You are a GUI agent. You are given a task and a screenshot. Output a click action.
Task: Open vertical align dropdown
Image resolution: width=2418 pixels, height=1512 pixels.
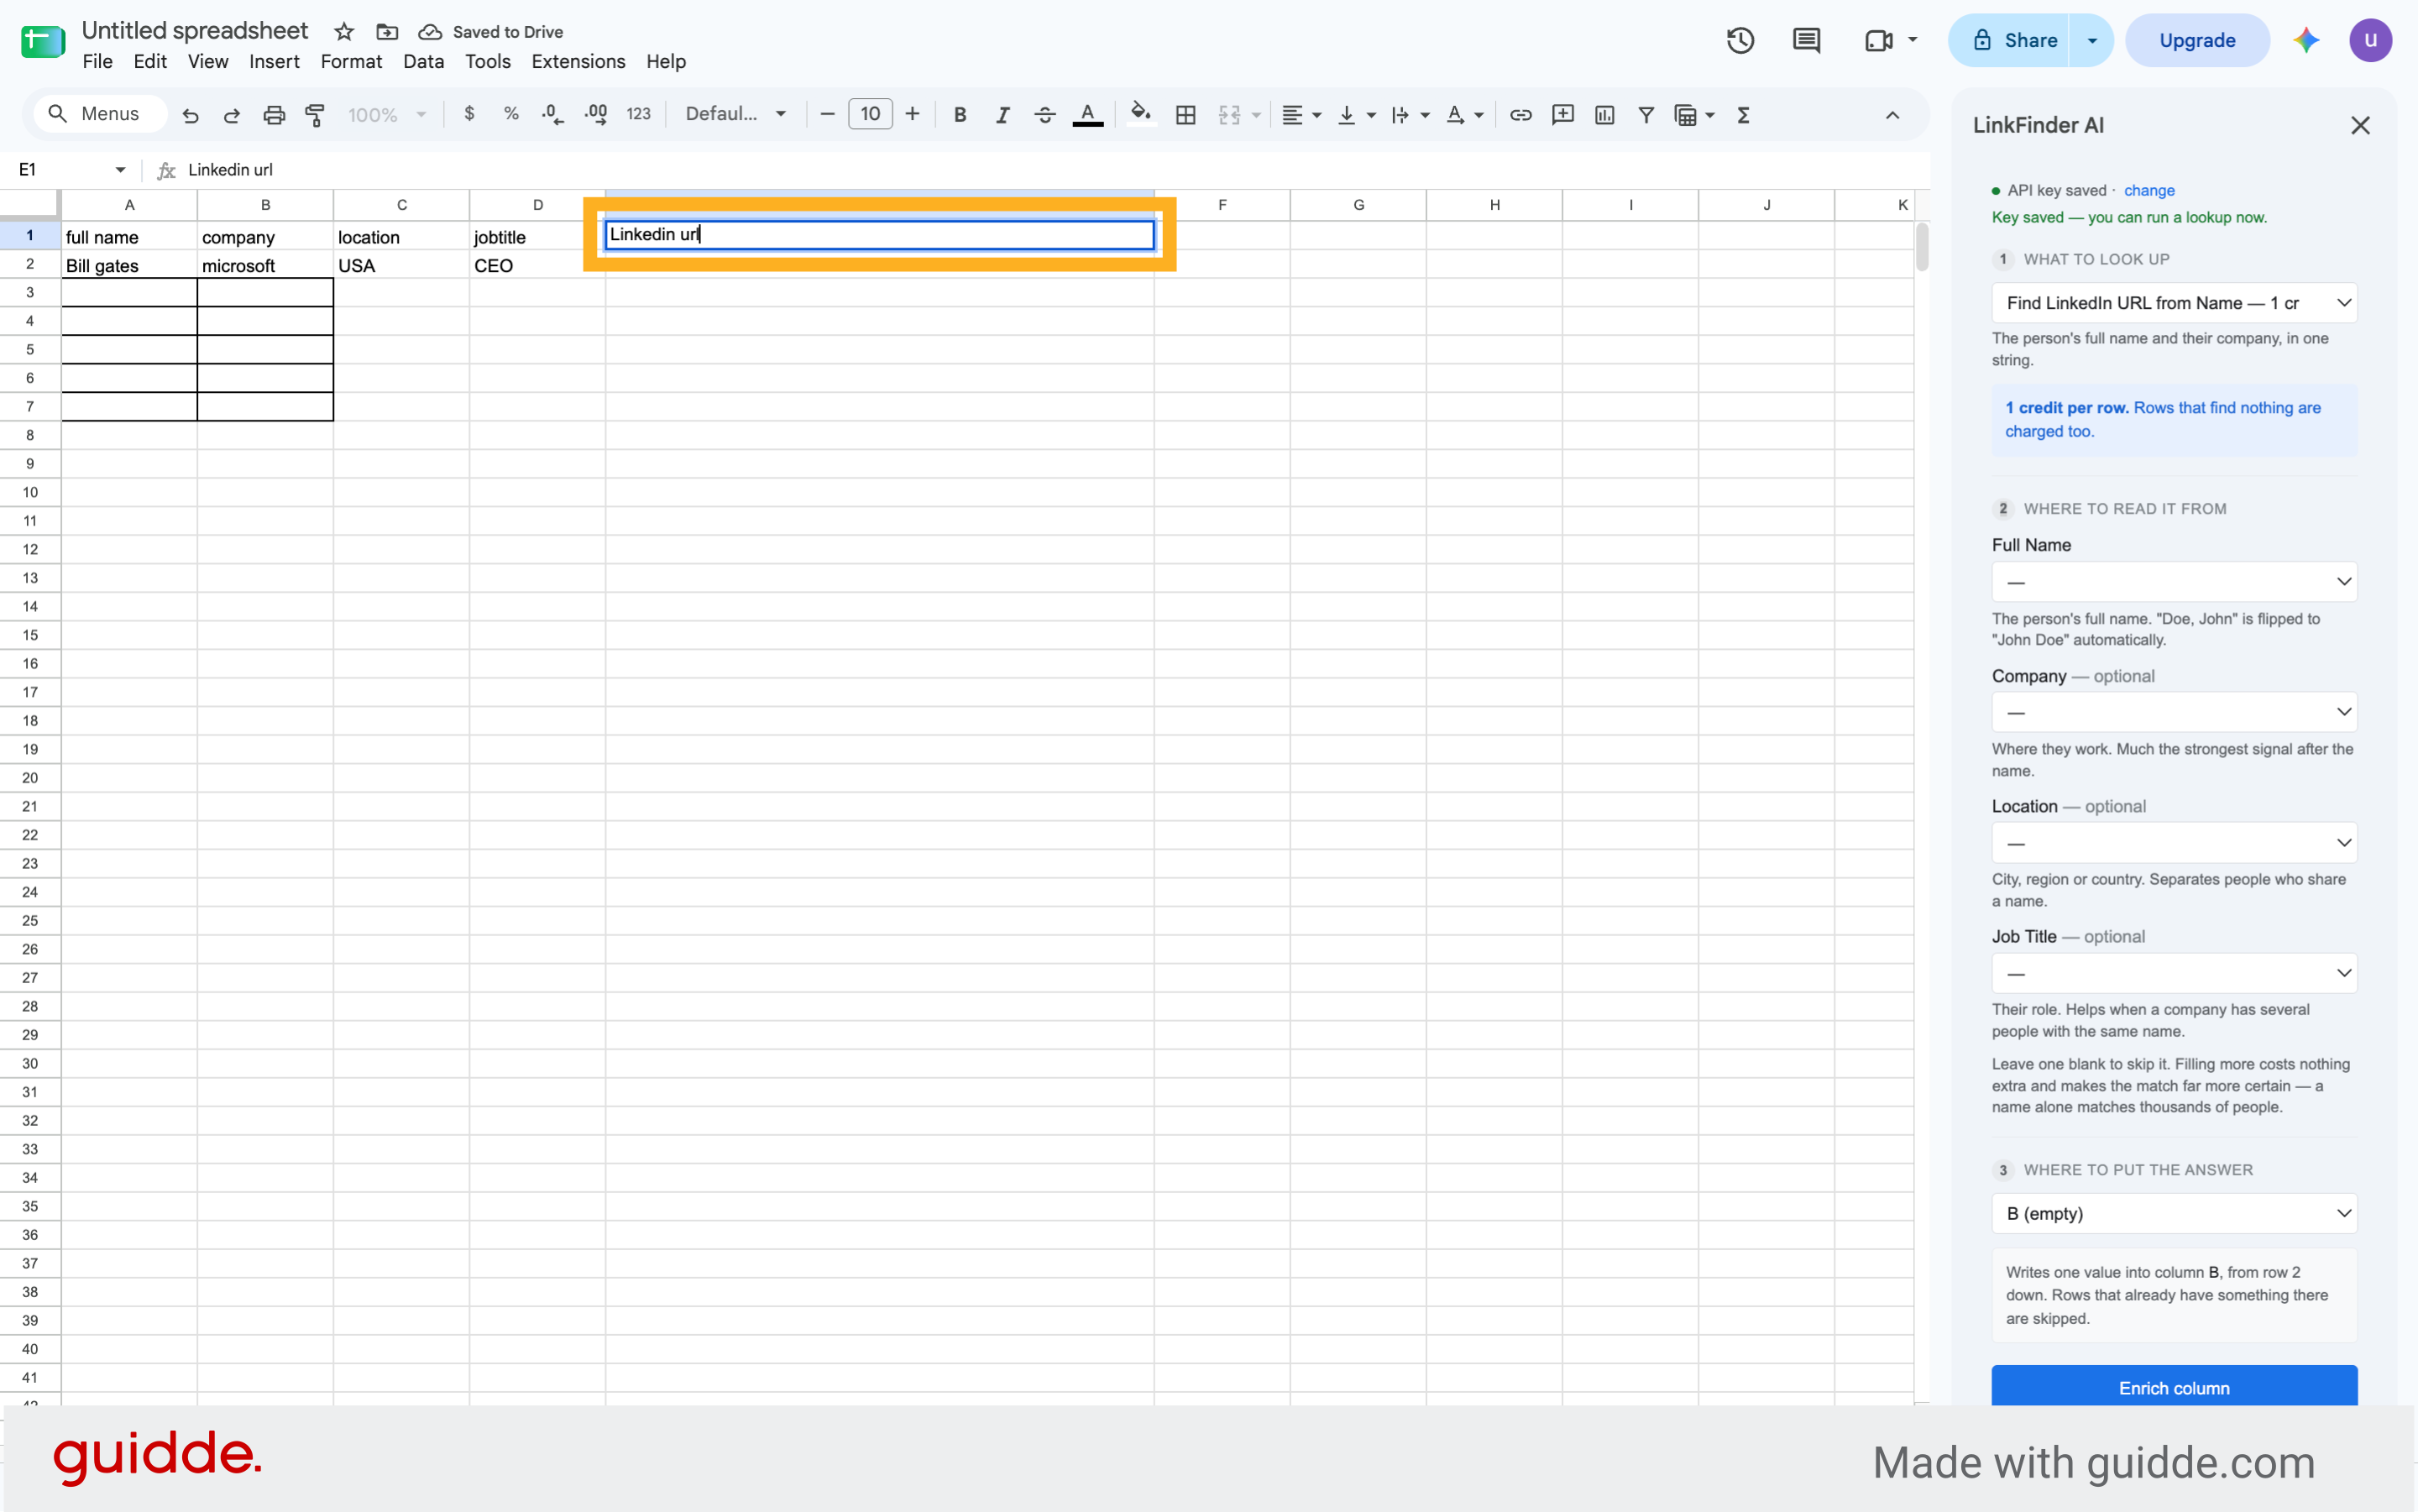coord(1356,115)
